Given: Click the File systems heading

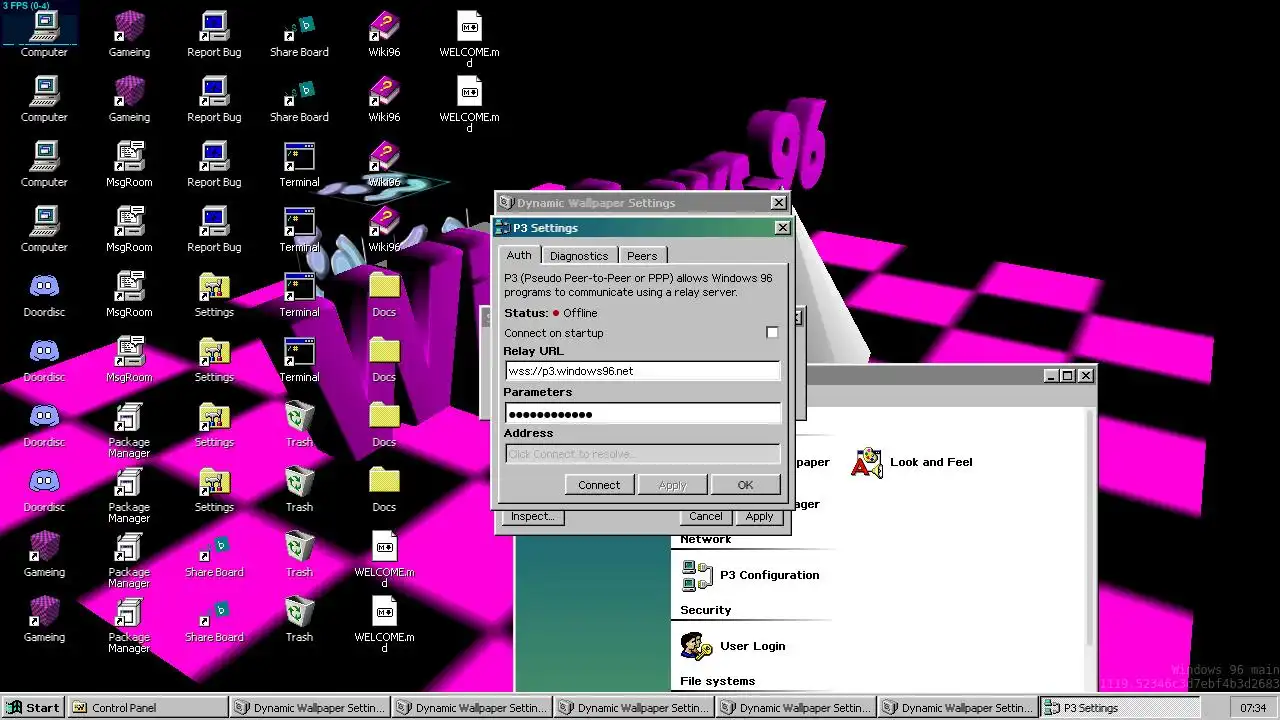Looking at the screenshot, I should [717, 681].
